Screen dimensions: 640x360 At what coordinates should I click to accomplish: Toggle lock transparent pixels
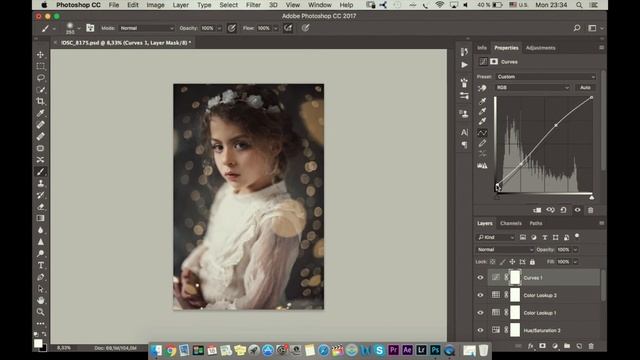tap(493, 262)
